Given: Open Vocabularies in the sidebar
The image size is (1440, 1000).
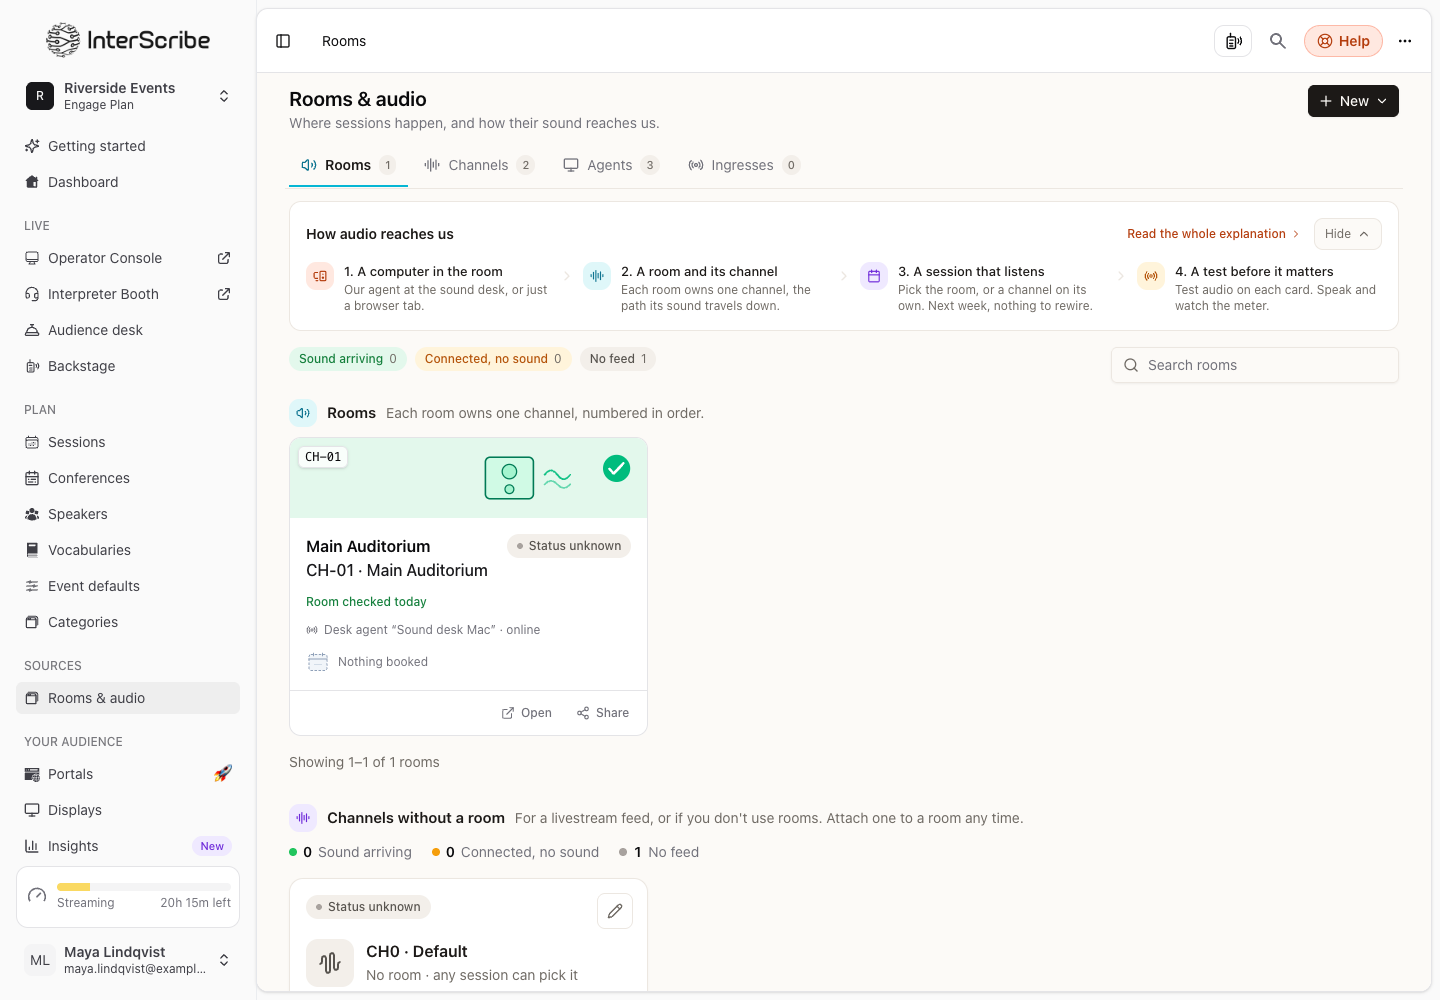Looking at the screenshot, I should (x=128, y=550).
